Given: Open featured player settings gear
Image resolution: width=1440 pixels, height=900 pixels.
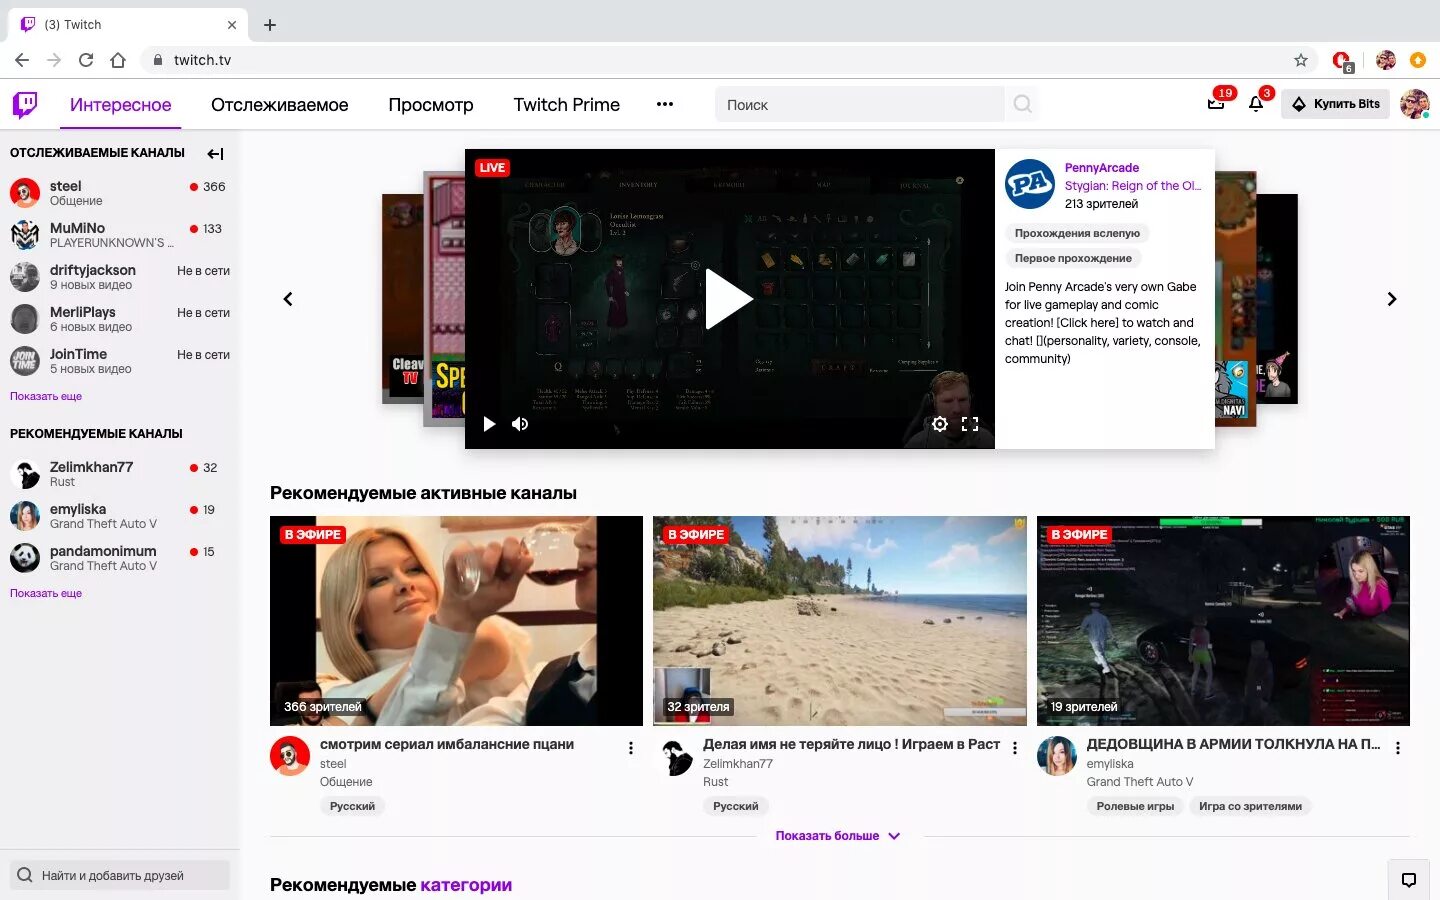Looking at the screenshot, I should (x=940, y=424).
